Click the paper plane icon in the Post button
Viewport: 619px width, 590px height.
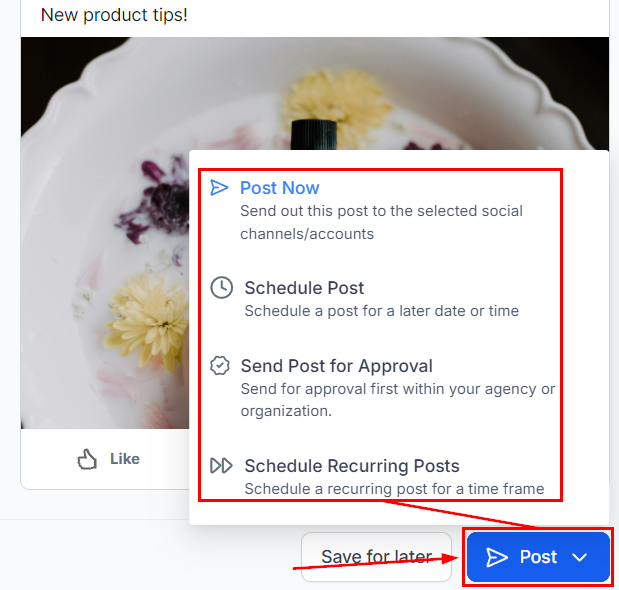[497, 557]
